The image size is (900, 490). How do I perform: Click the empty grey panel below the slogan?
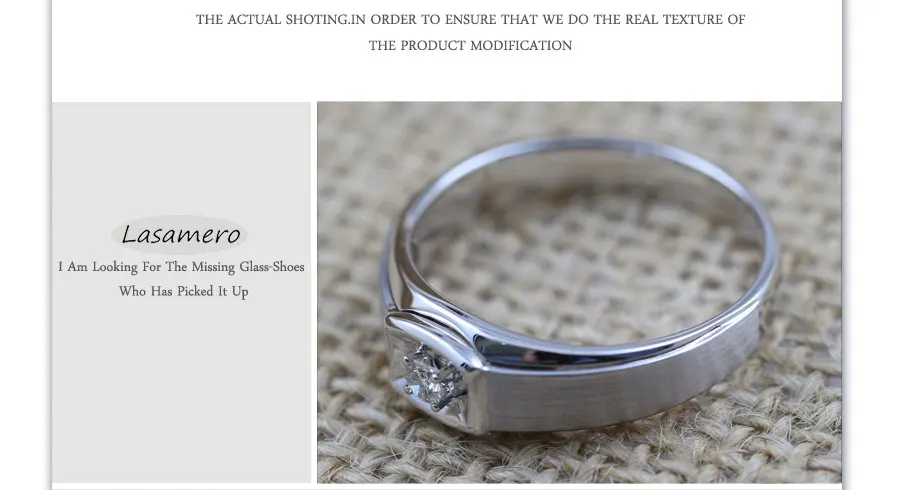pos(181,390)
